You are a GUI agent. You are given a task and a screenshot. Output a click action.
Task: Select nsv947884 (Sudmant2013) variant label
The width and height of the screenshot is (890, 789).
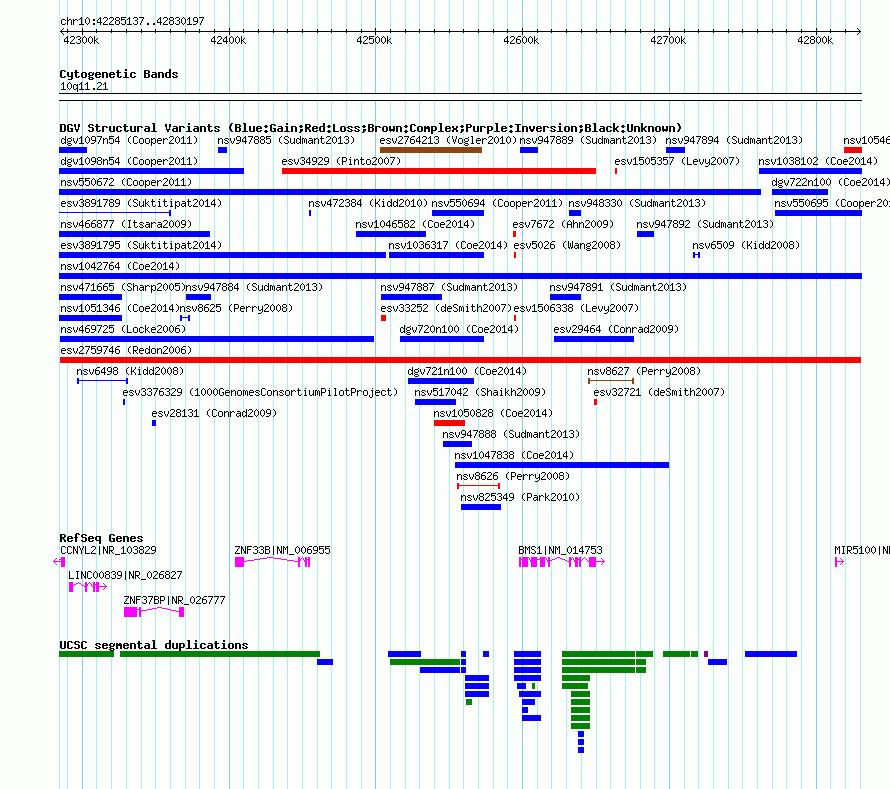click(x=254, y=287)
